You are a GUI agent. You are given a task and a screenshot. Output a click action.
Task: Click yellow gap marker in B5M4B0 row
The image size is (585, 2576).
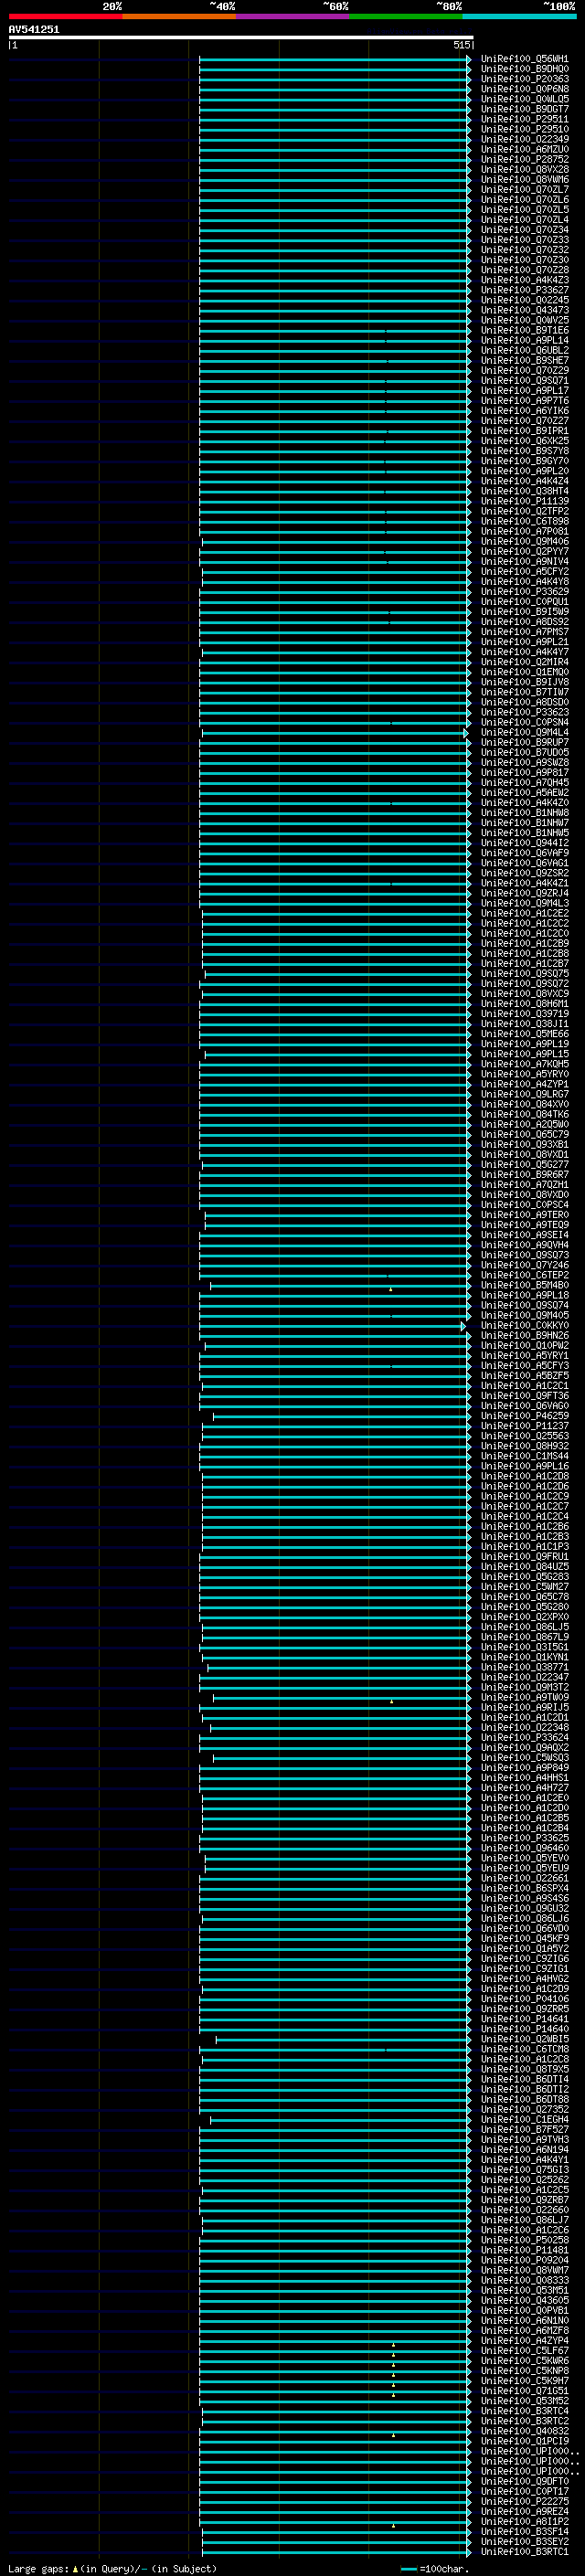click(391, 1289)
